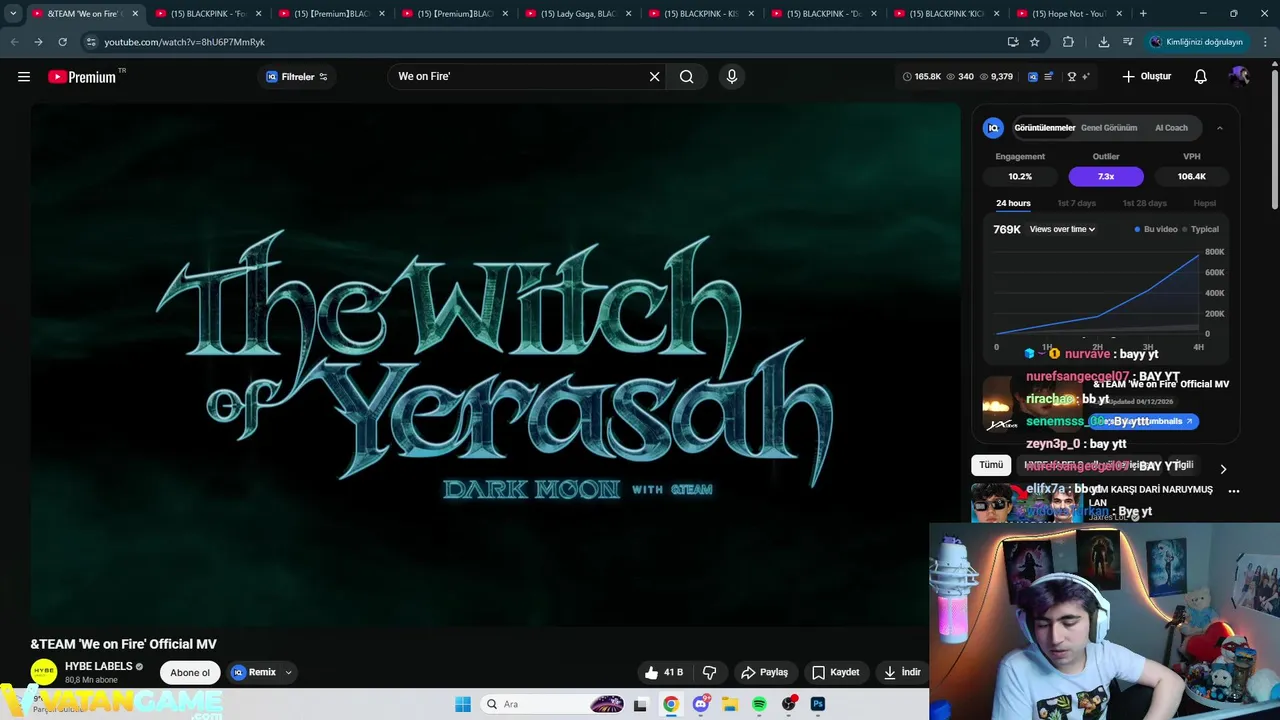Screen dimensions: 1280x720
Task: Select the Outlier 7.3x metric pill
Action: [x=1106, y=176]
